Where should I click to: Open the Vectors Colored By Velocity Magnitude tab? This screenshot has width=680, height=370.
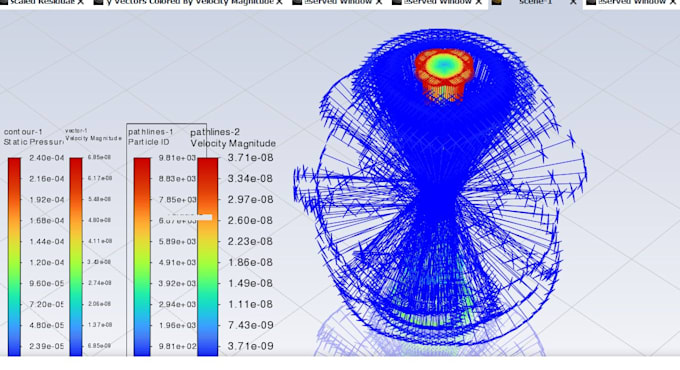pos(190,2)
